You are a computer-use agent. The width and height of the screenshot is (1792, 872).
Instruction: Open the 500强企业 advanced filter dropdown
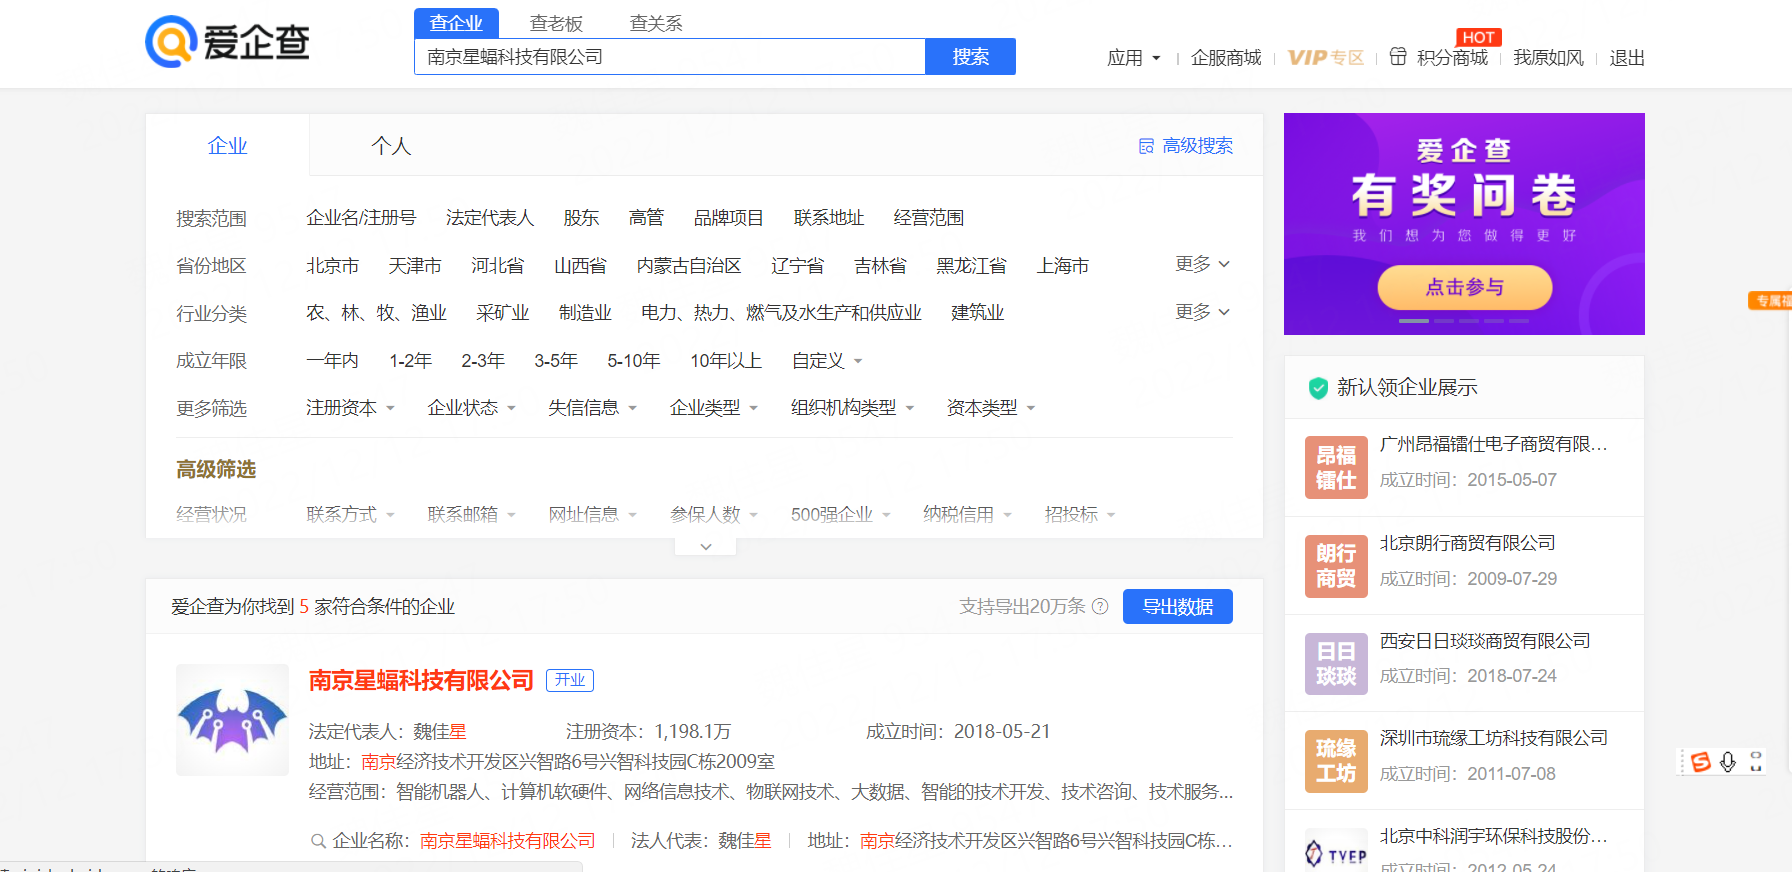click(841, 514)
